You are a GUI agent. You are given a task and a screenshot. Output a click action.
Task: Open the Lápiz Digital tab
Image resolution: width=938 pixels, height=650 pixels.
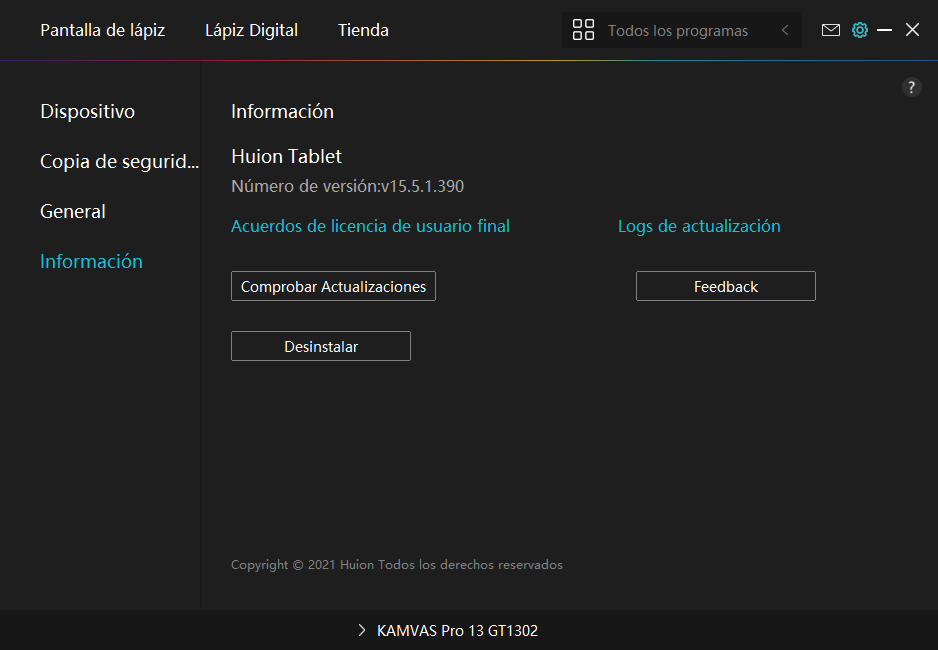[x=251, y=30]
